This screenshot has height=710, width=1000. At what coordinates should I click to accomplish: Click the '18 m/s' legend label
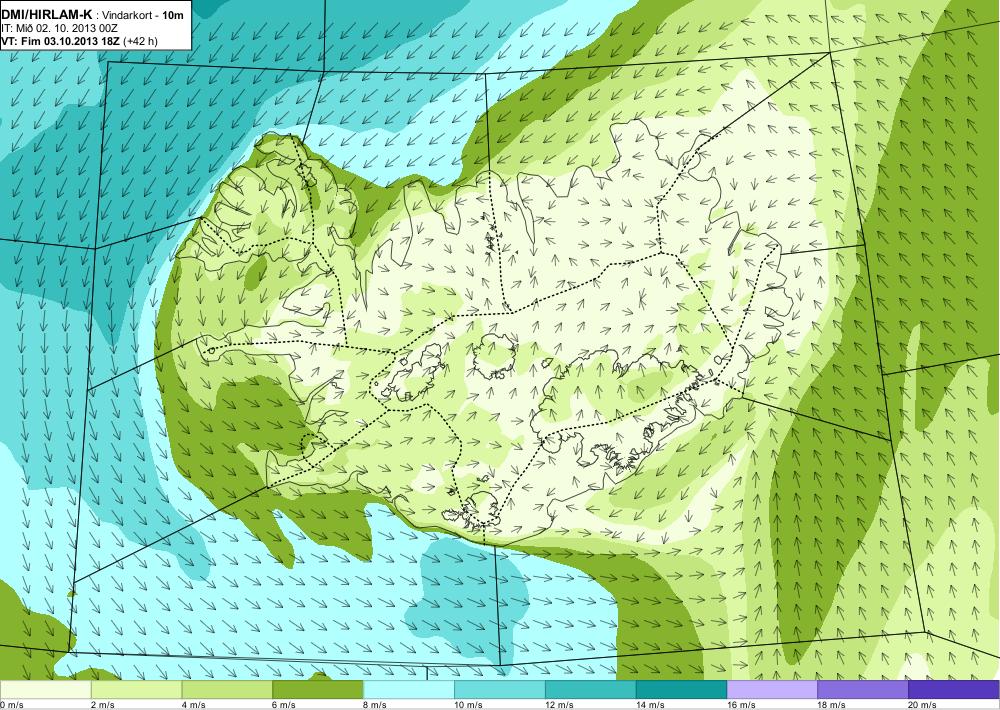click(x=832, y=705)
